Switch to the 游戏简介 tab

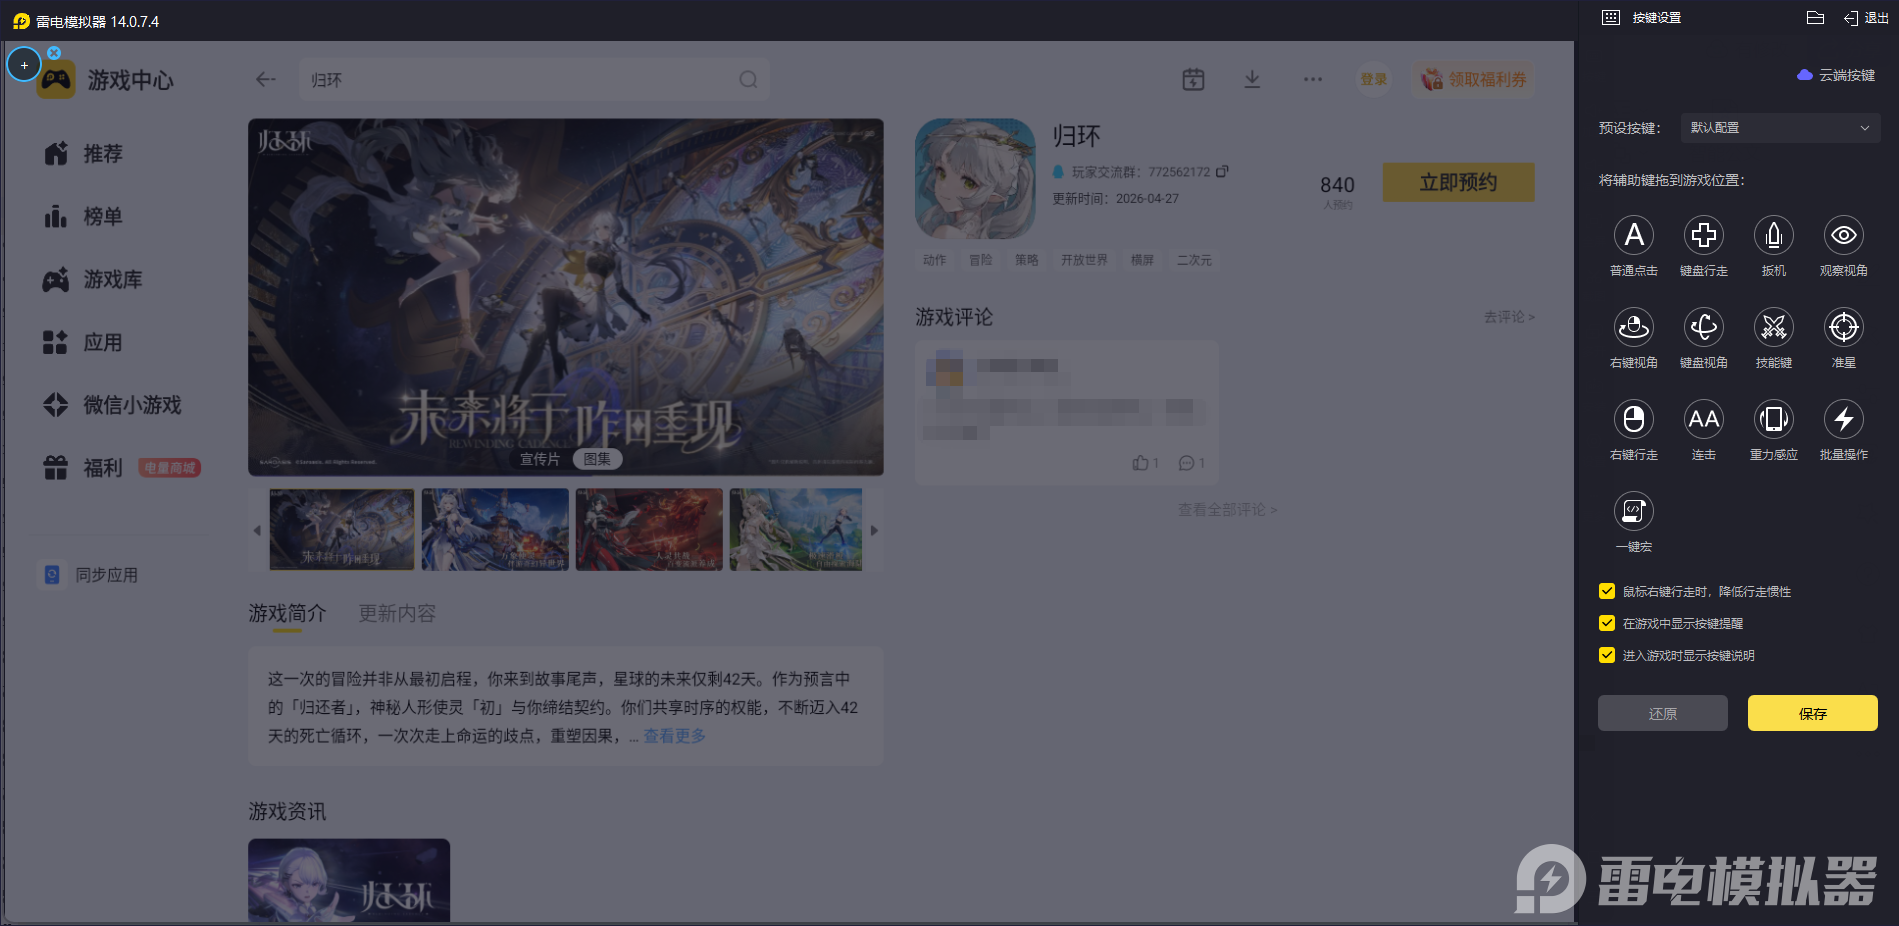pos(287,613)
